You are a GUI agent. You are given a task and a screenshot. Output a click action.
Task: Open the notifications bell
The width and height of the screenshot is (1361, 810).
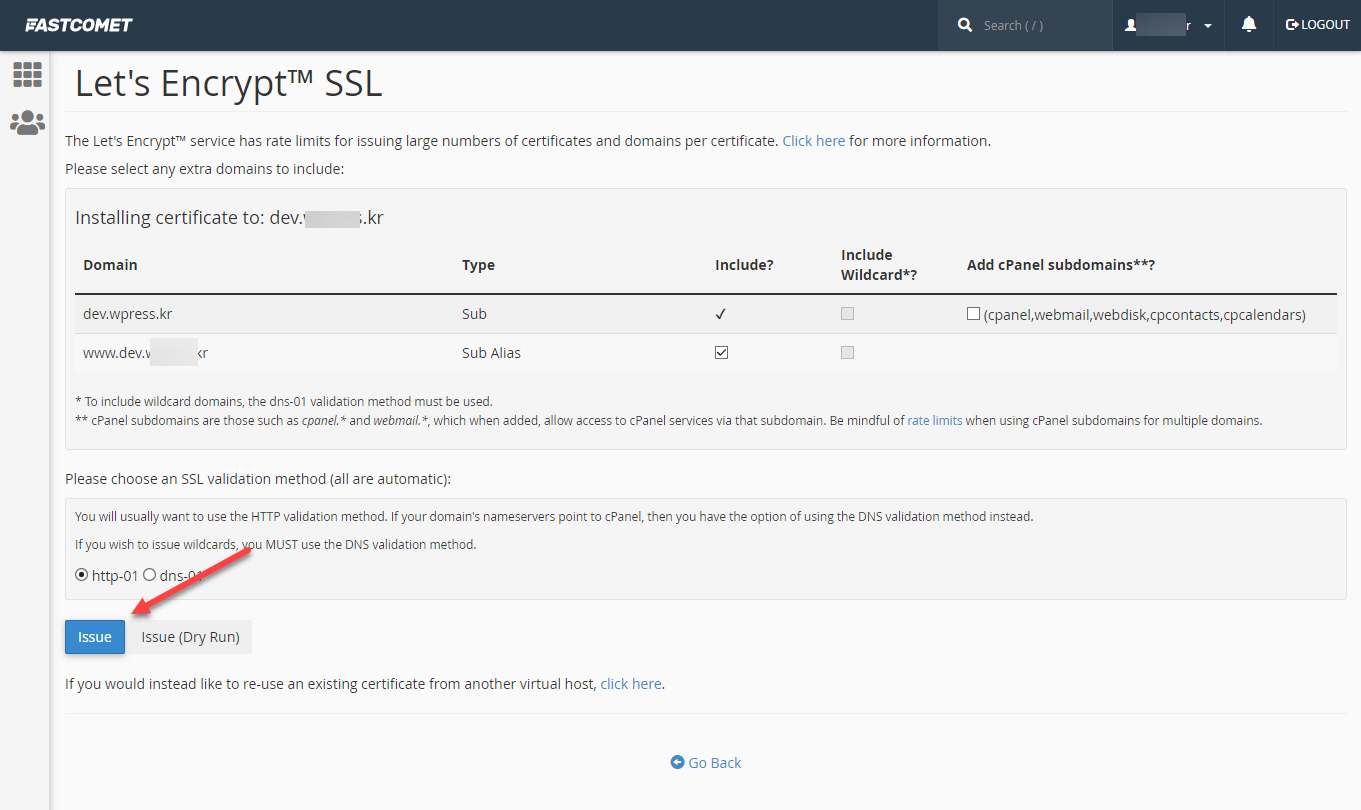(1249, 25)
